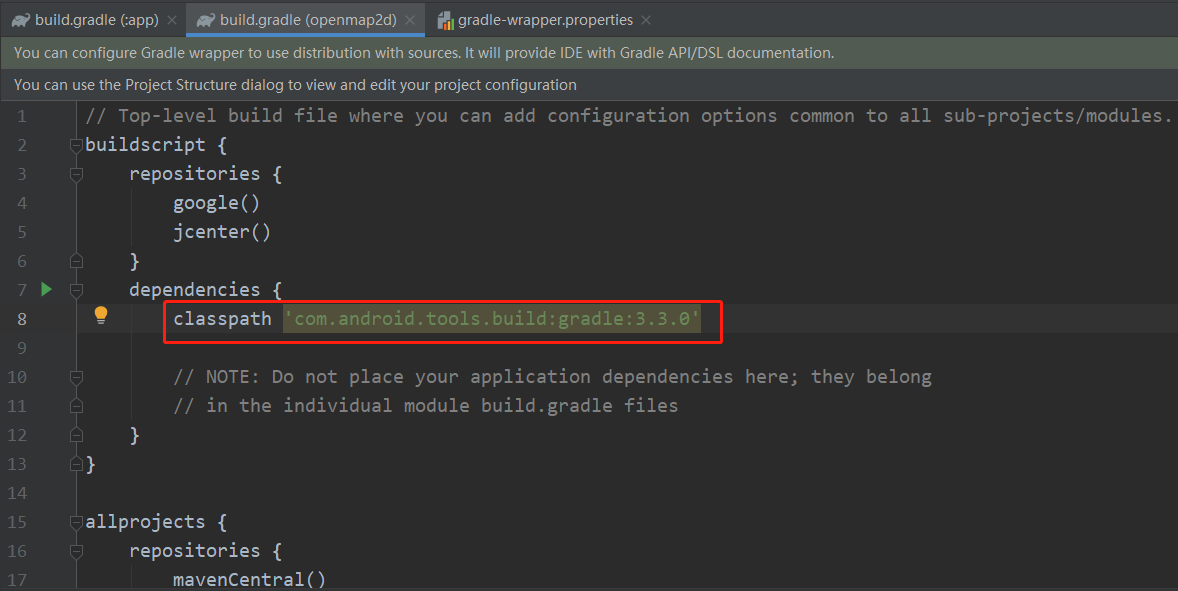Click the fold end marker on line 12
This screenshot has width=1178, height=591.
pyautogui.click(x=76, y=435)
